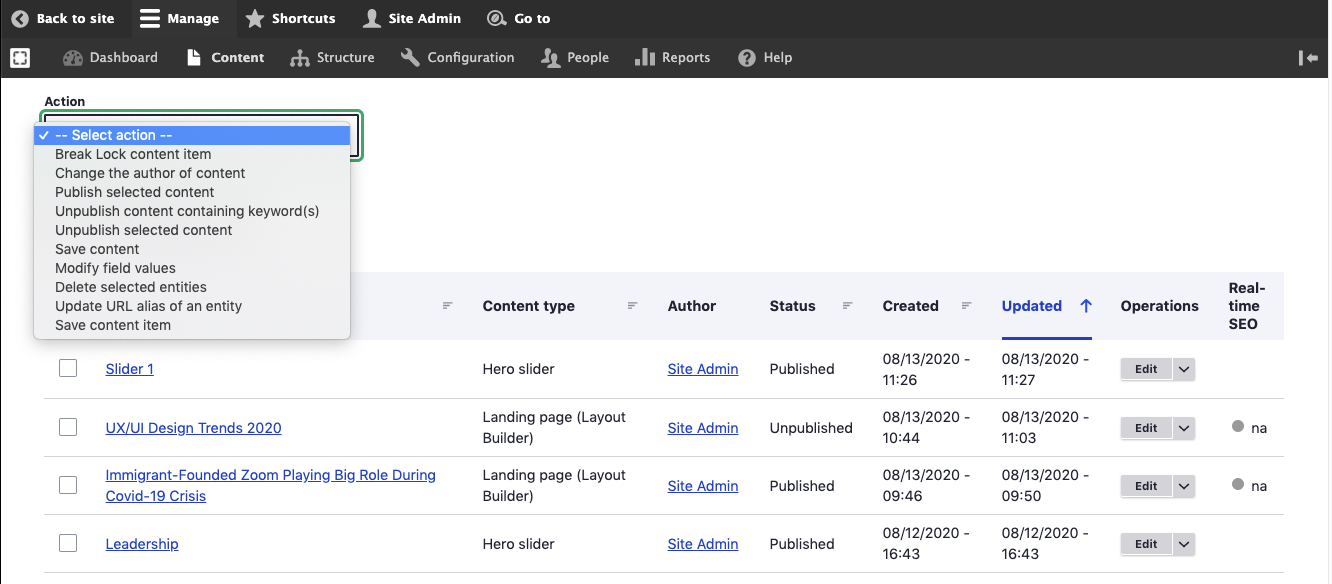Sort the table by the Updated column
The width and height of the screenshot is (1332, 584).
click(1032, 306)
